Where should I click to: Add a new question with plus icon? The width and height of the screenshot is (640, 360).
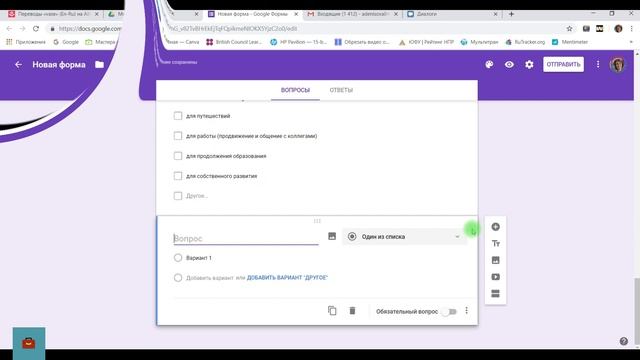click(496, 227)
